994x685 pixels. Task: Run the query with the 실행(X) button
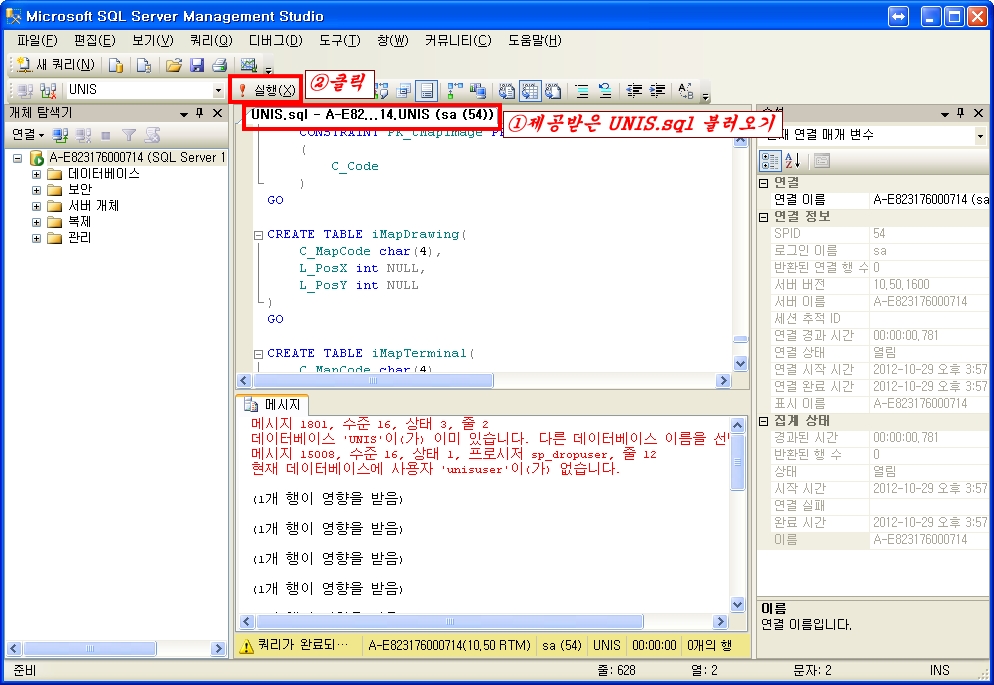pos(268,90)
